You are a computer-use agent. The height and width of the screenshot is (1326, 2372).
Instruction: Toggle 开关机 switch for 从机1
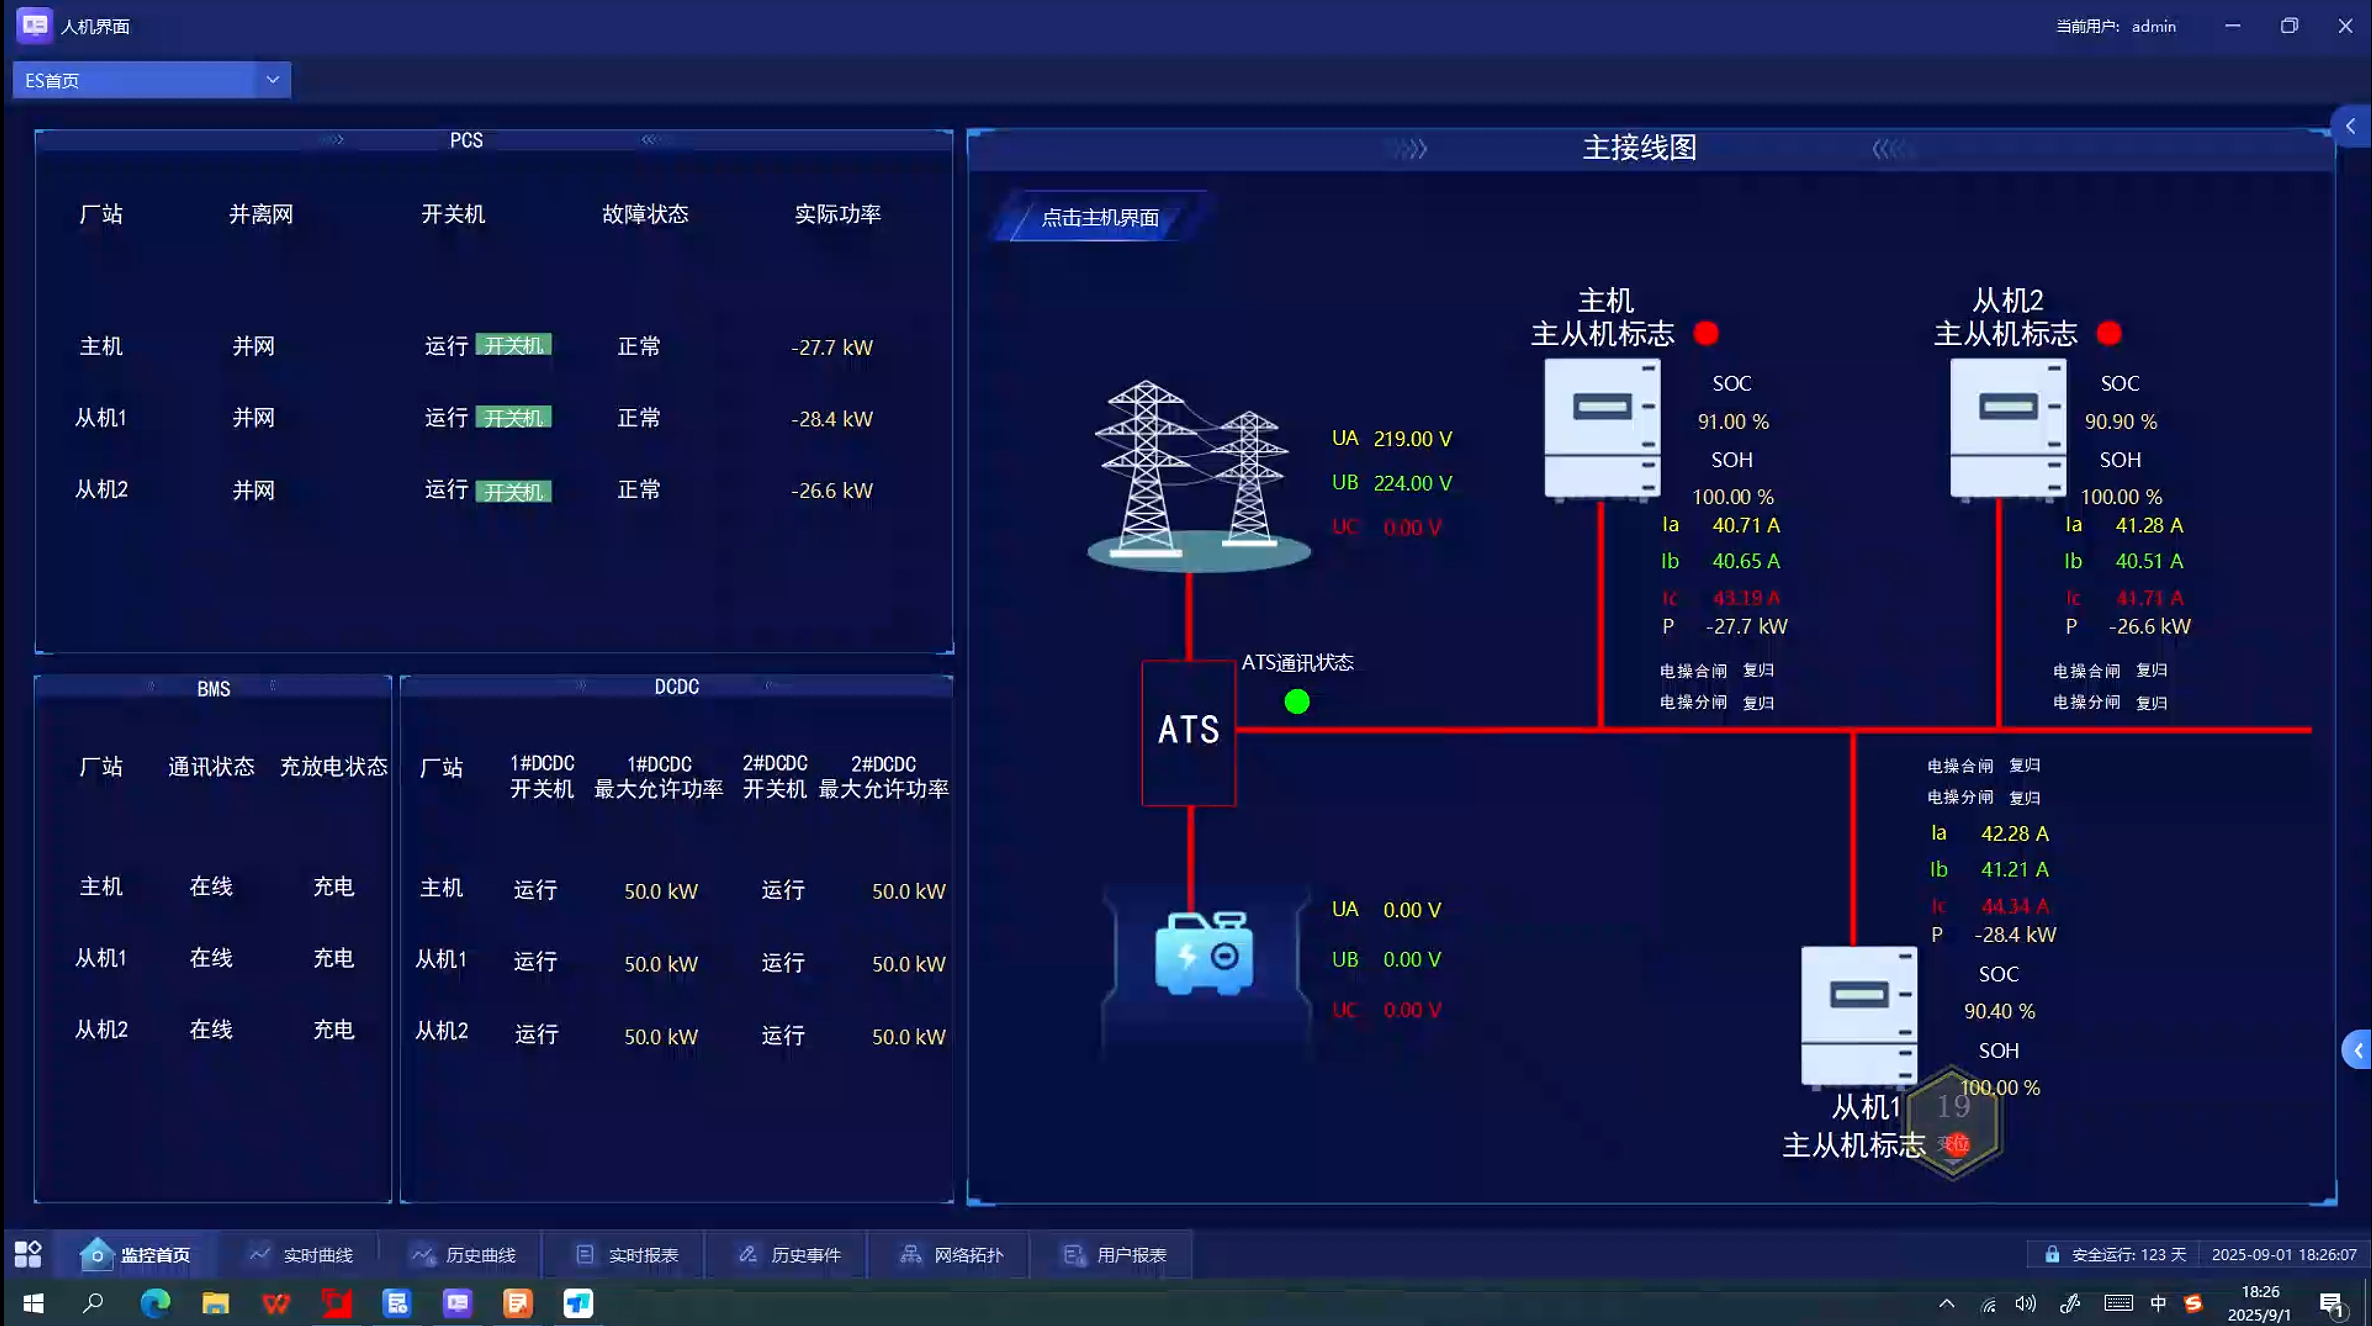click(x=513, y=418)
